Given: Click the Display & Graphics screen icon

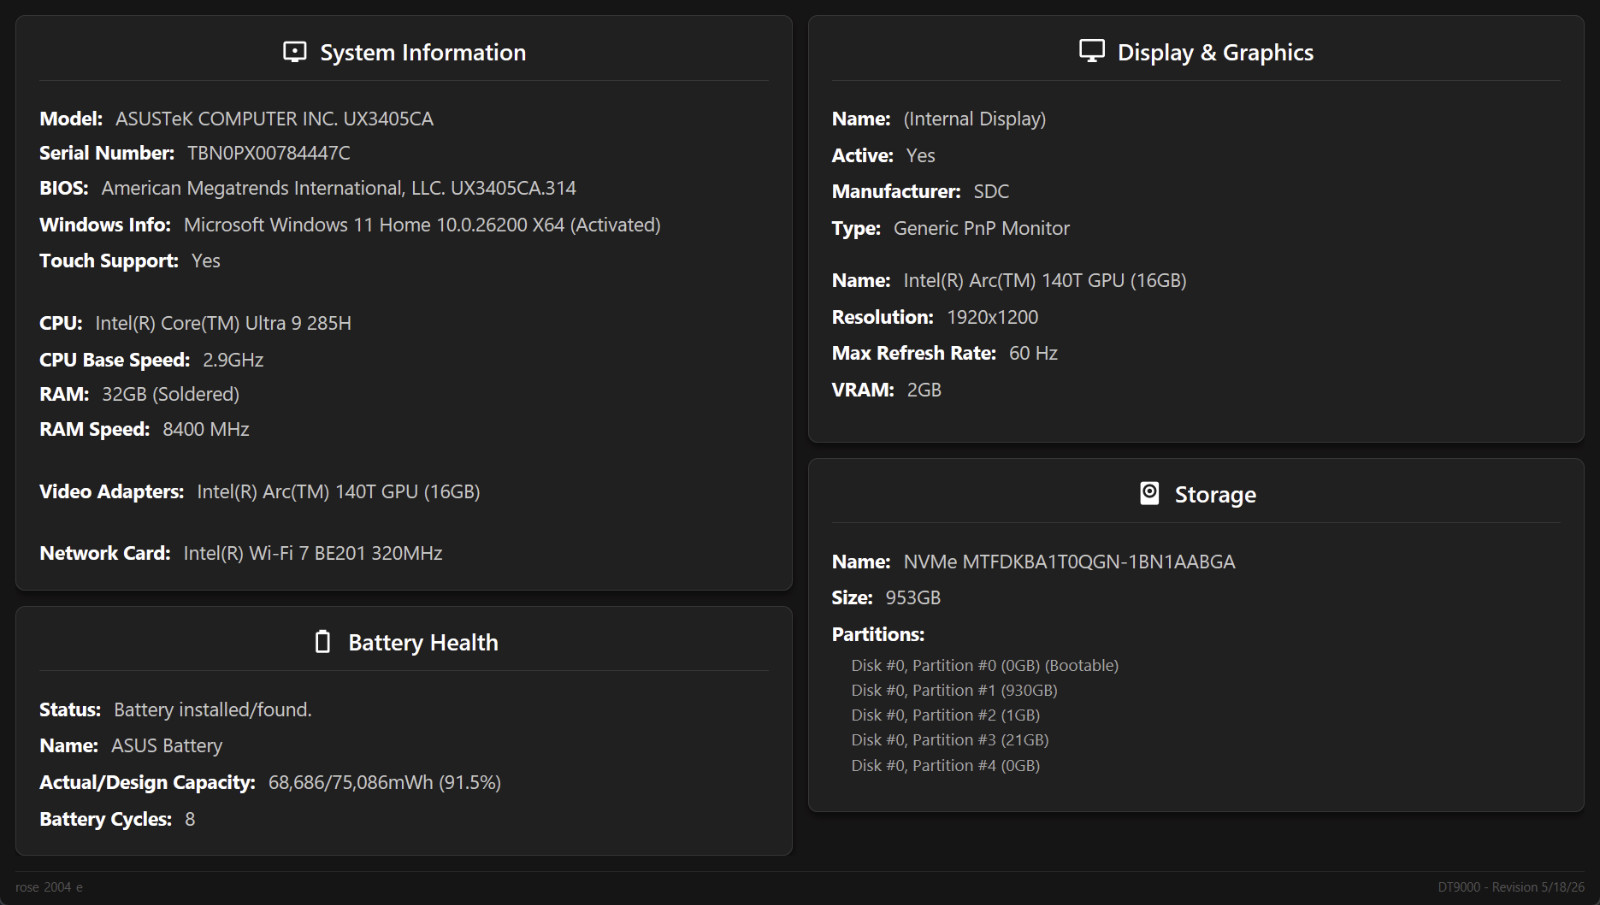Looking at the screenshot, I should pyautogui.click(x=1092, y=51).
